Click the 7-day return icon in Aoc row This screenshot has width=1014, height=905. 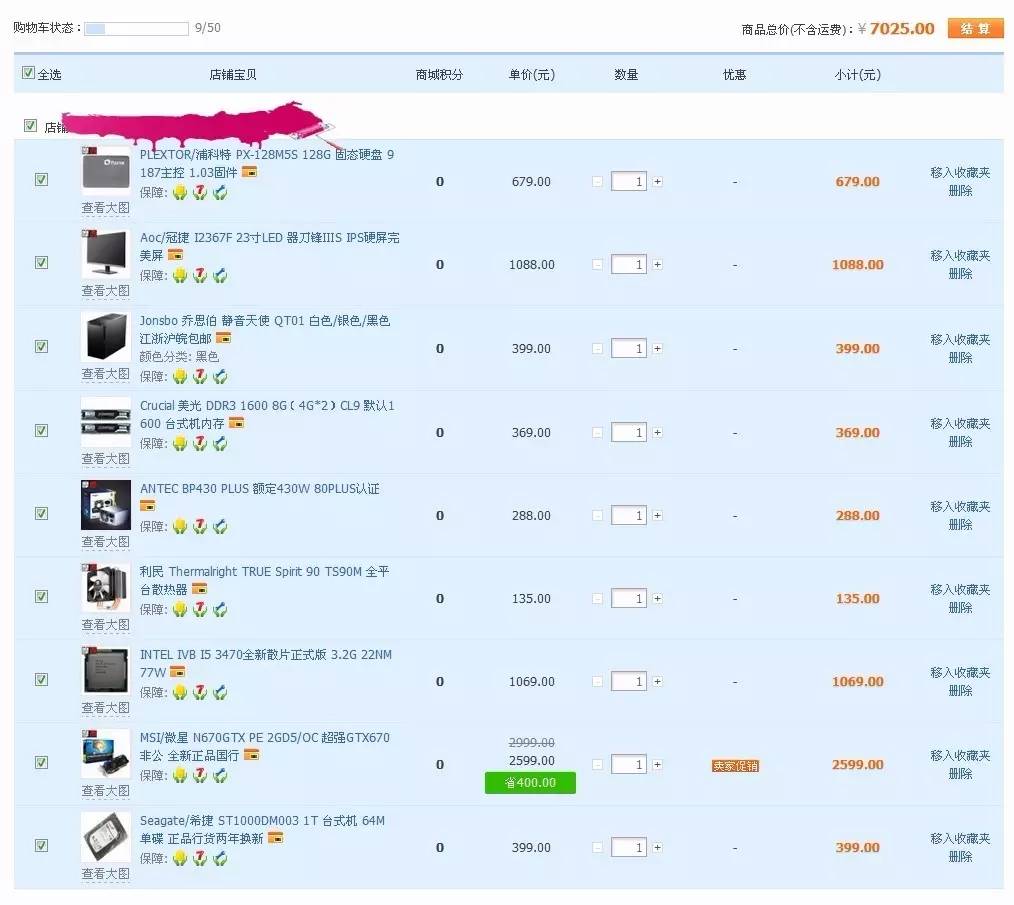pos(200,276)
